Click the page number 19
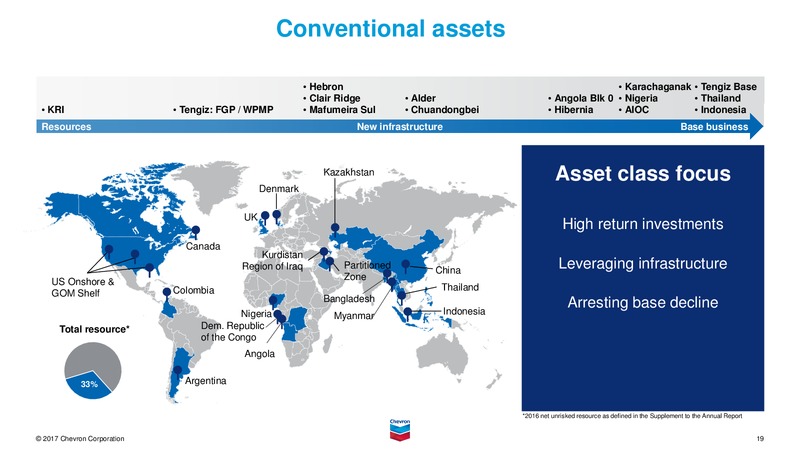 point(760,438)
